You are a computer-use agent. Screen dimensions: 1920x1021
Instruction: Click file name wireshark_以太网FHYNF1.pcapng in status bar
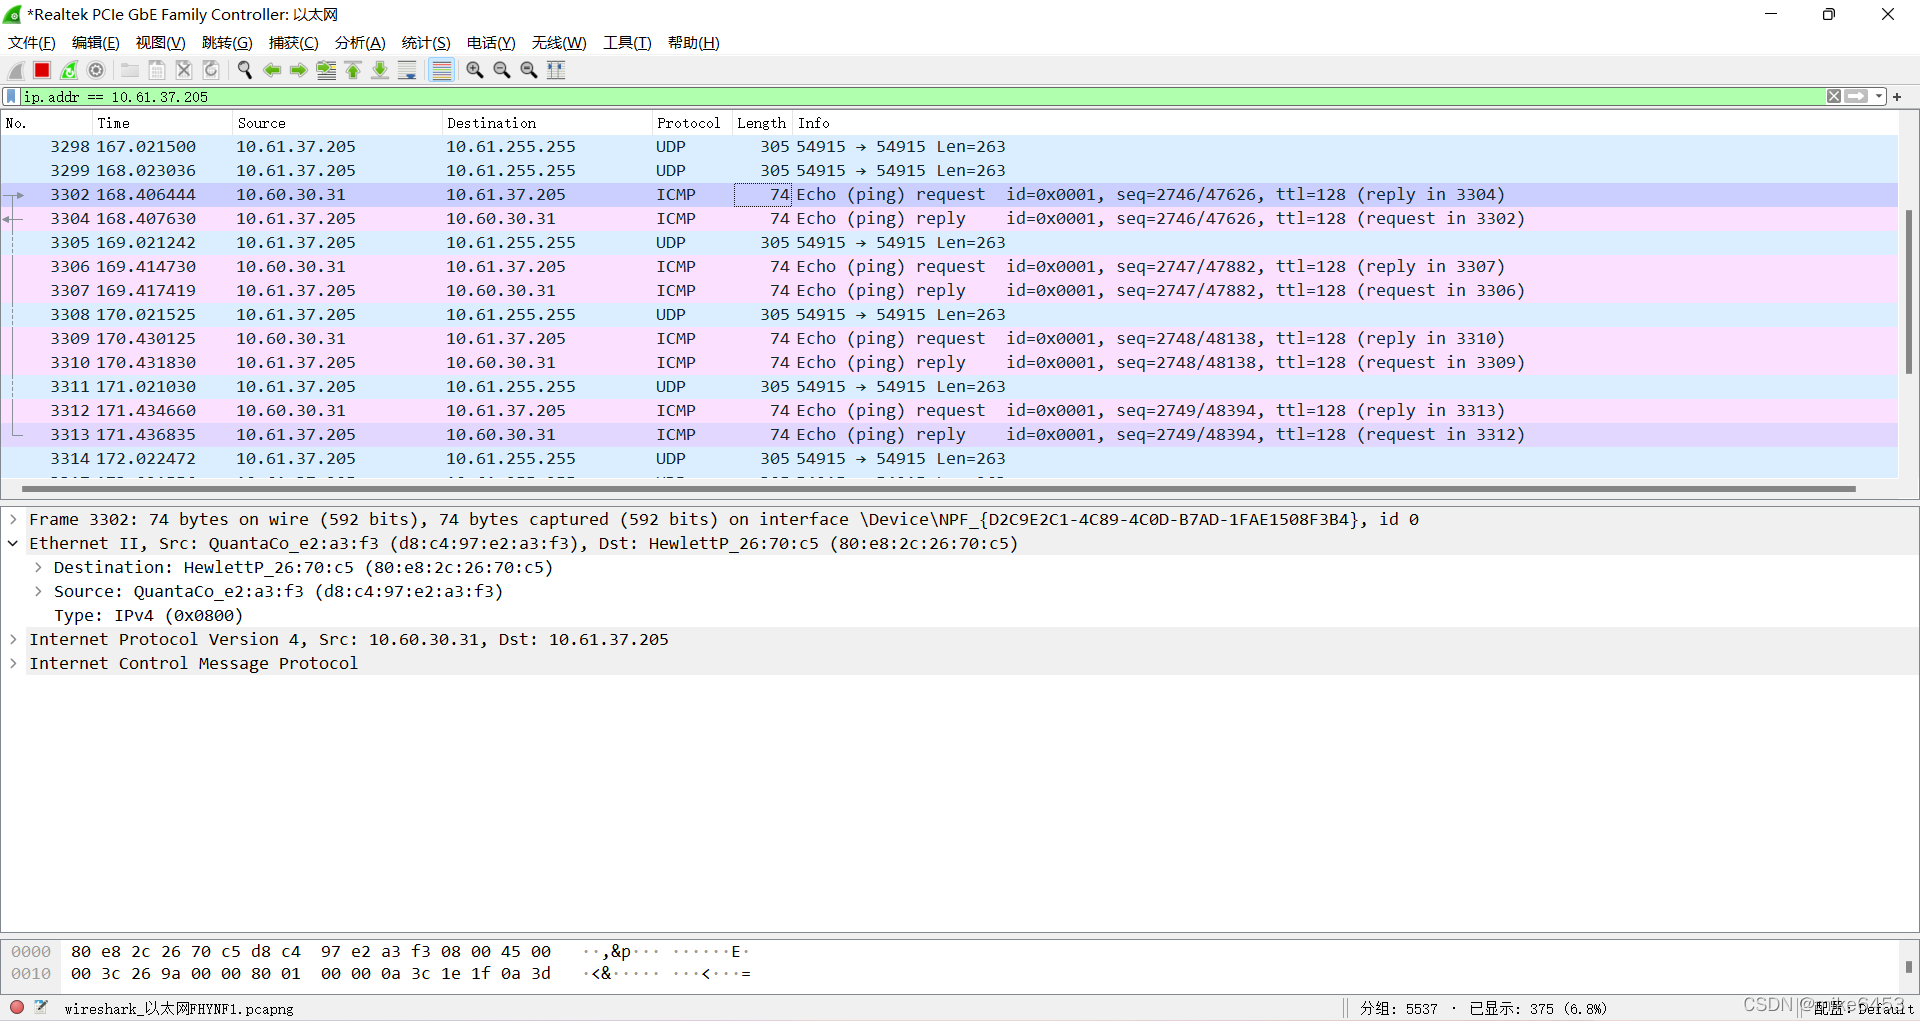pos(179,1009)
